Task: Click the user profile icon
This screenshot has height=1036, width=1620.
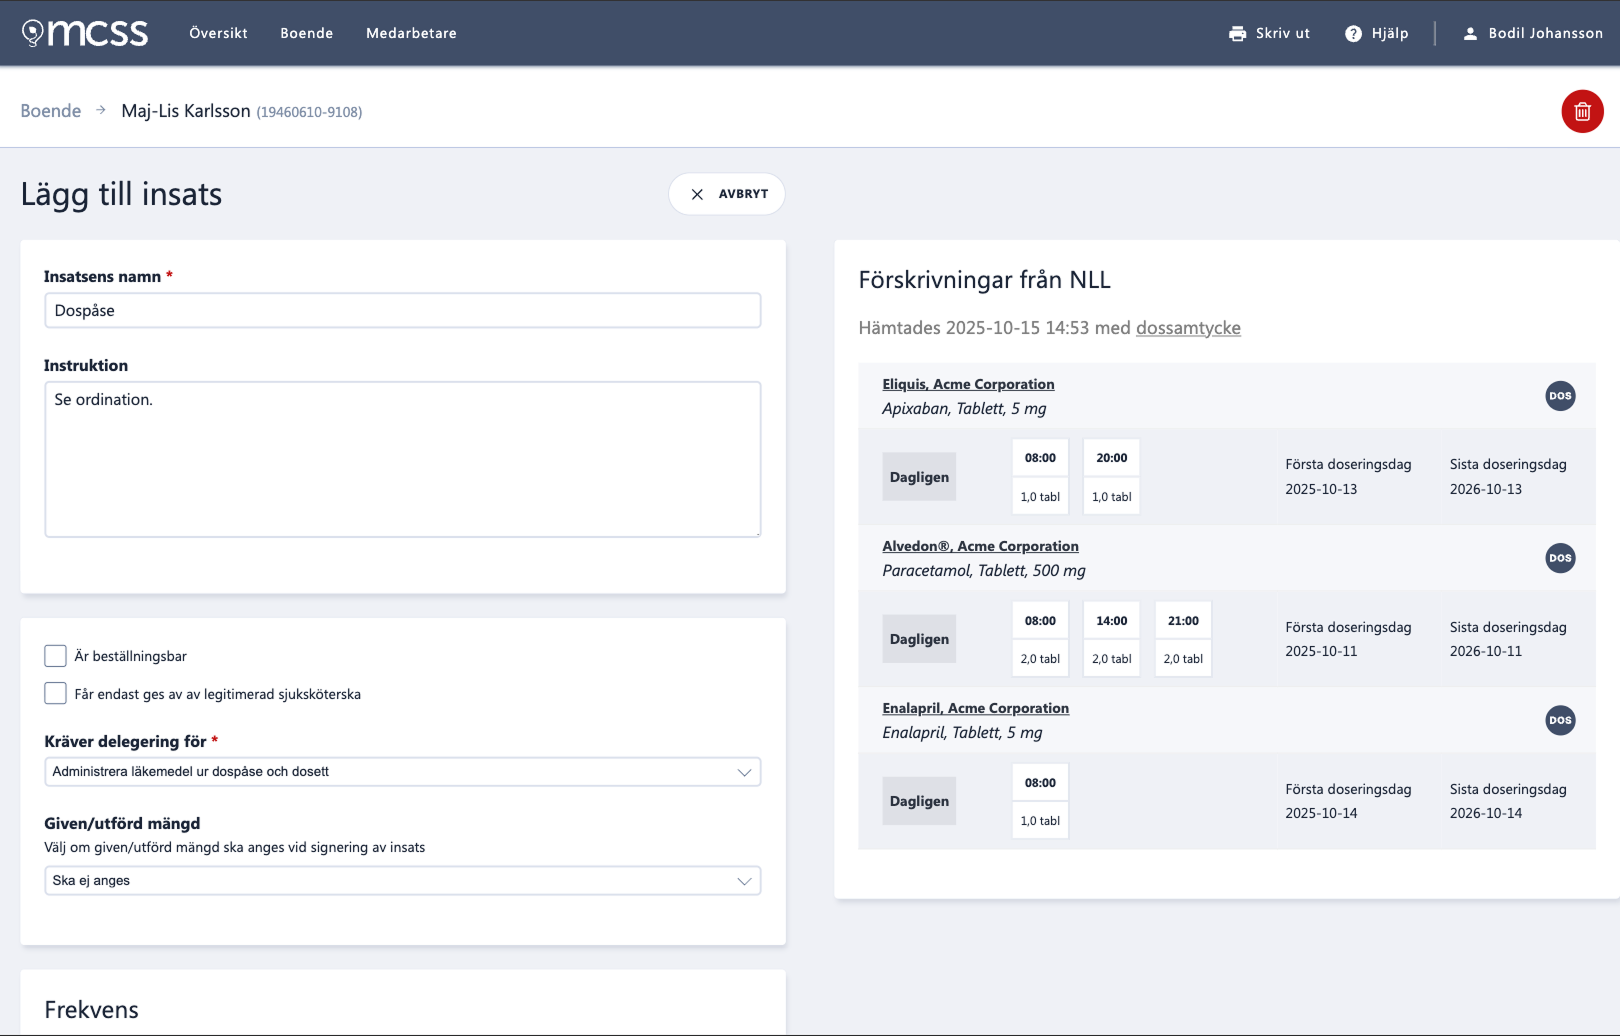Action: point(1470,33)
